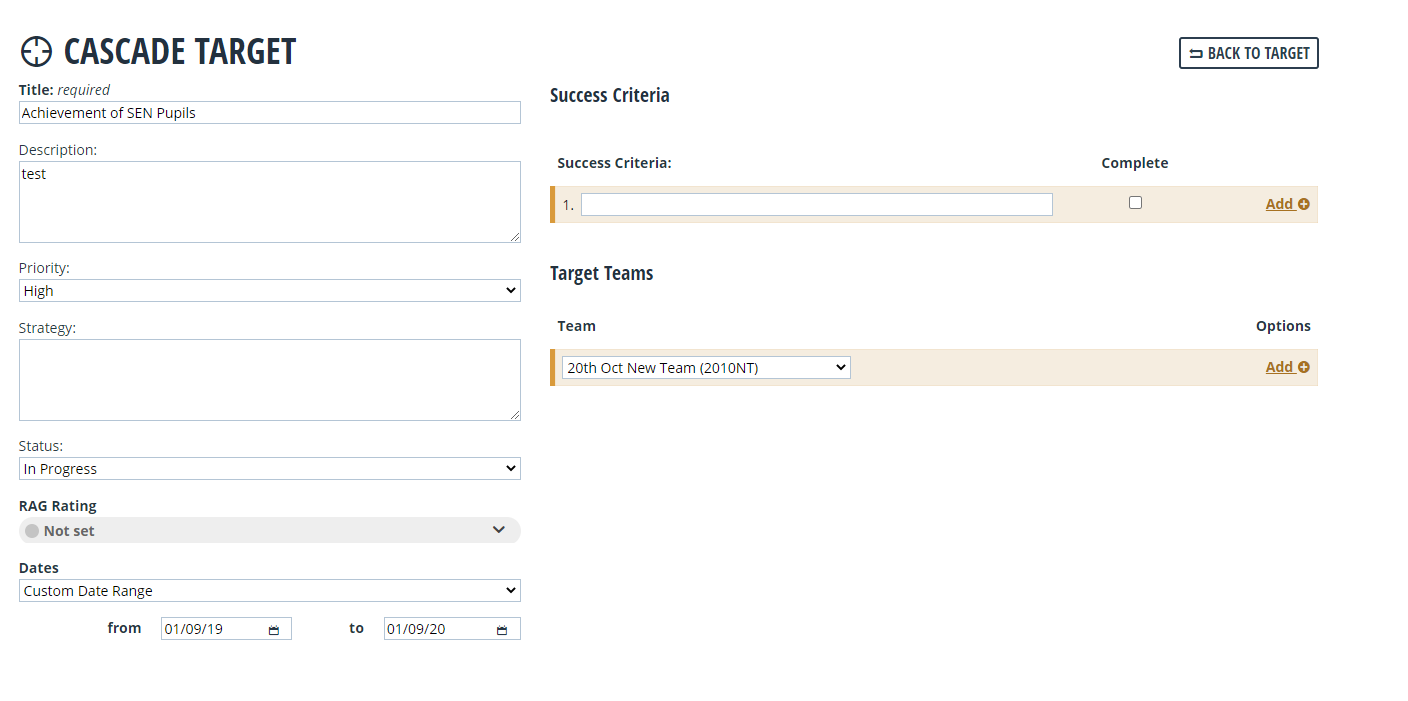Click the Cascade Target crosshair icon
Image resolution: width=1408 pixels, height=701 pixels.
coord(36,52)
